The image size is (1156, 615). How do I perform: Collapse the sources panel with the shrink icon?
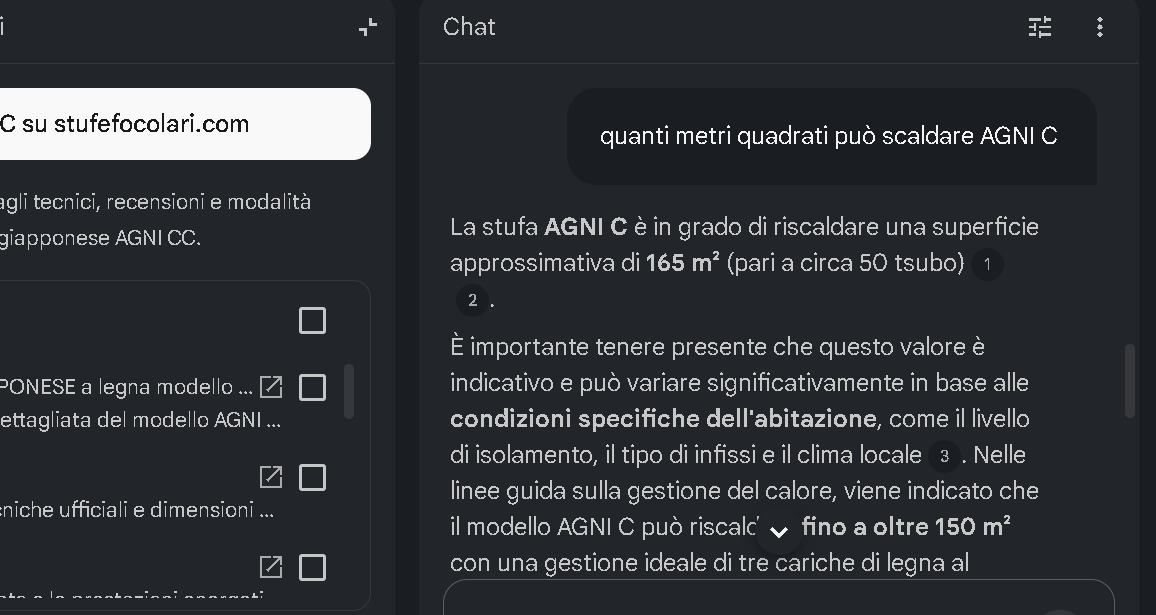368,27
